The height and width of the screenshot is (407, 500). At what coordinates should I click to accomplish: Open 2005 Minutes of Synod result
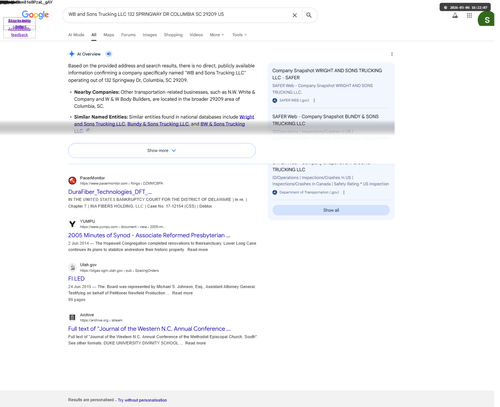click(149, 235)
